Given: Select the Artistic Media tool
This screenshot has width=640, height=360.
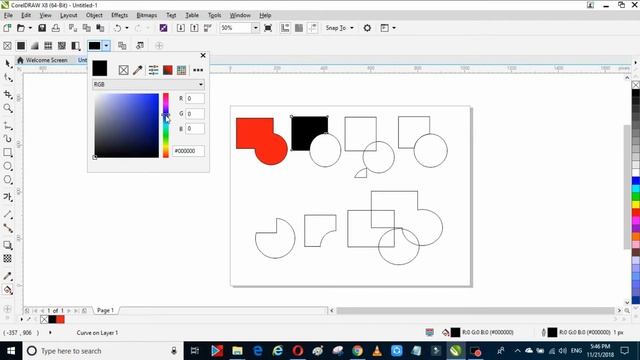Looking at the screenshot, I should click(8, 139).
